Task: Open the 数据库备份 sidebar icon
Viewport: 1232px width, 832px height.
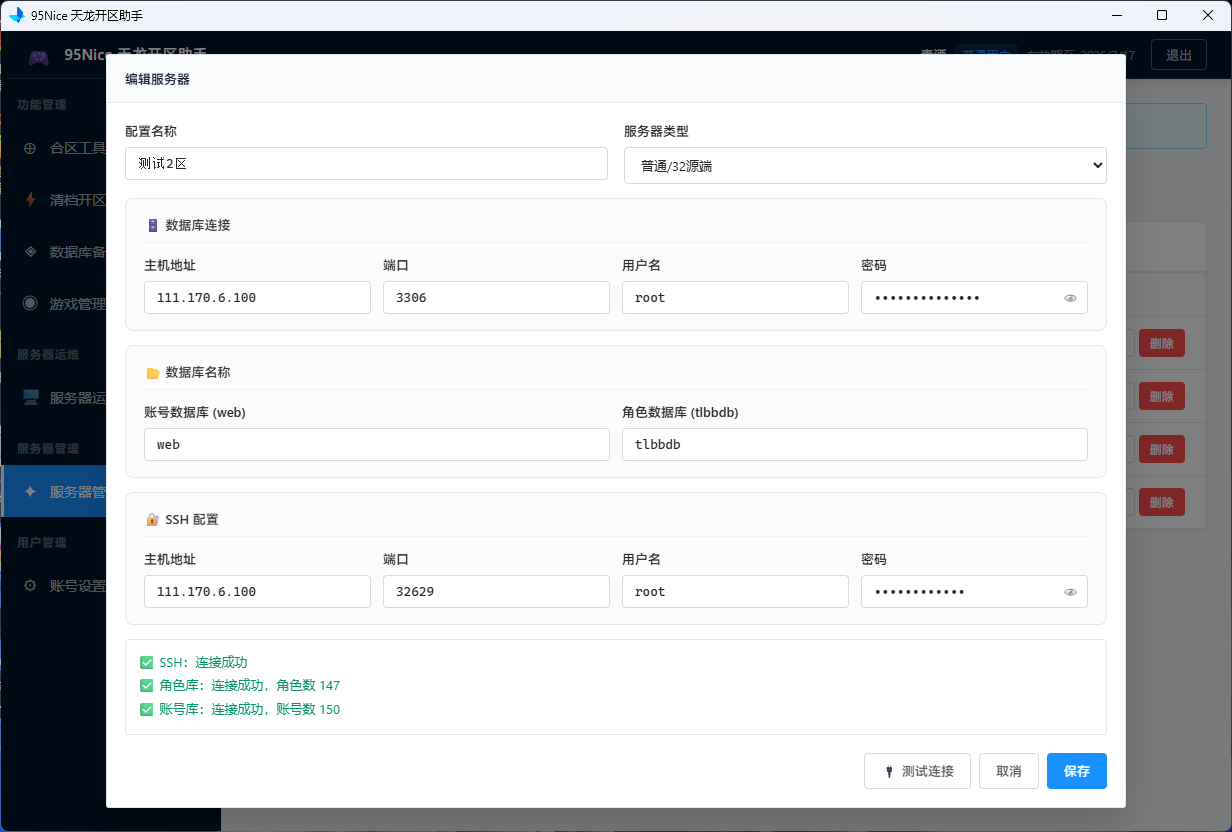Action: 30,252
